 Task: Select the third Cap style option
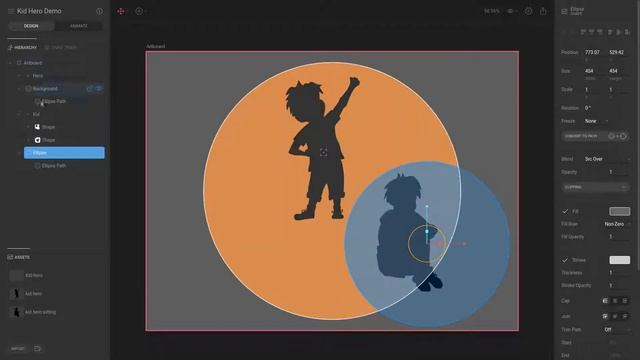point(625,301)
